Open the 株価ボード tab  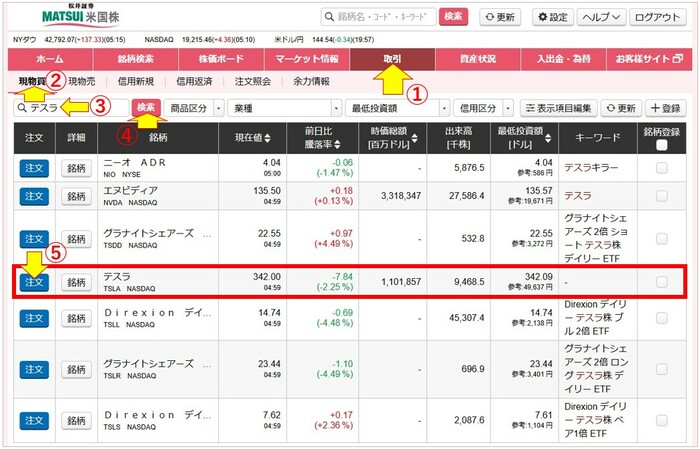(221, 59)
